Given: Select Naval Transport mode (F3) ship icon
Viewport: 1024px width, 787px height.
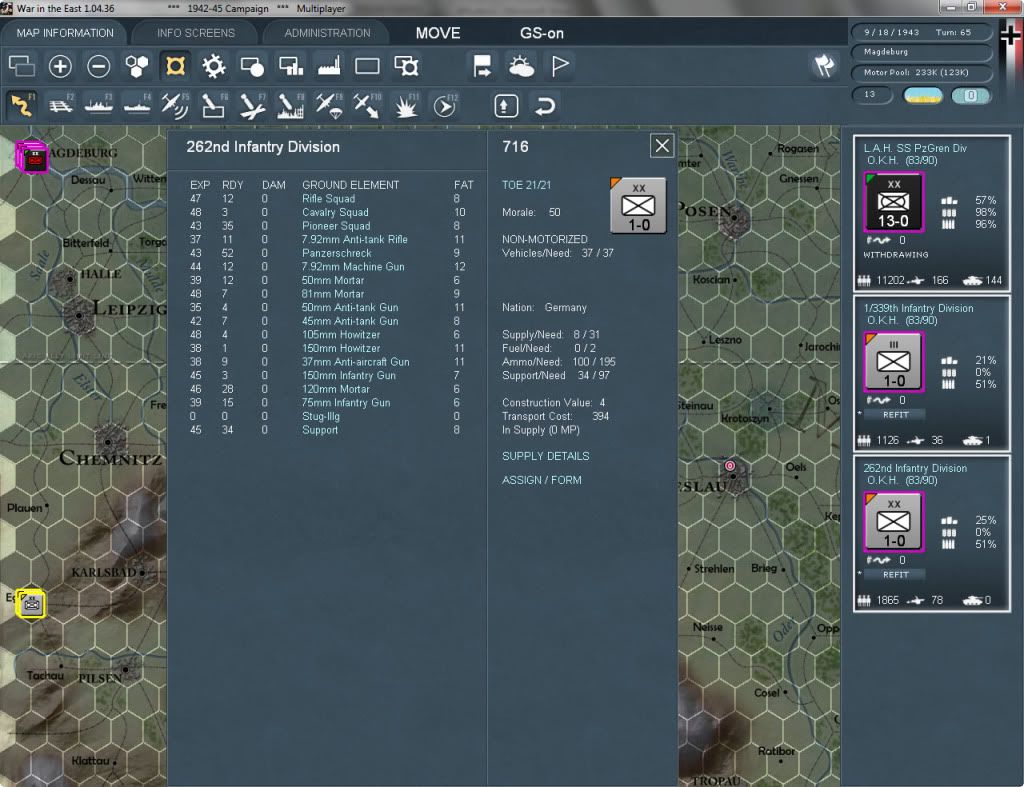Looking at the screenshot, I should [99, 105].
